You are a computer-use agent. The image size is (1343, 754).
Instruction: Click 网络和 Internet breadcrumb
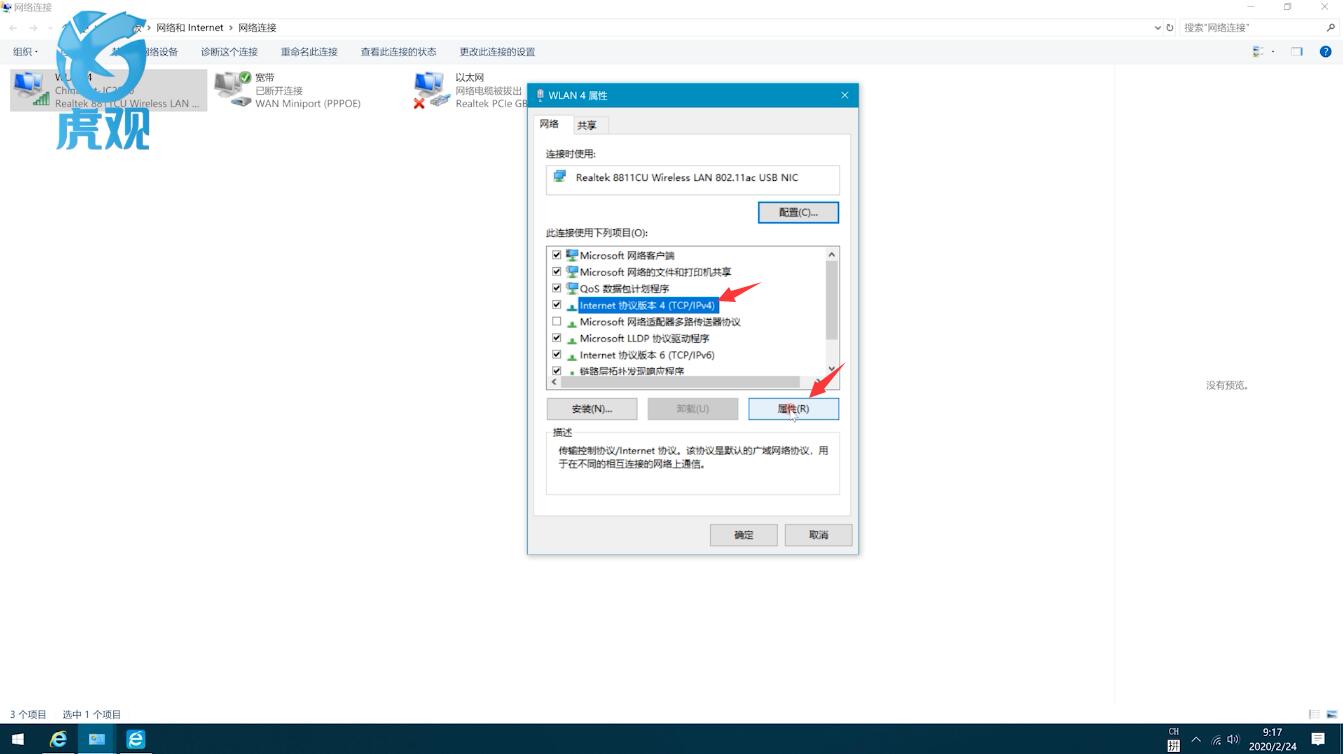click(190, 28)
